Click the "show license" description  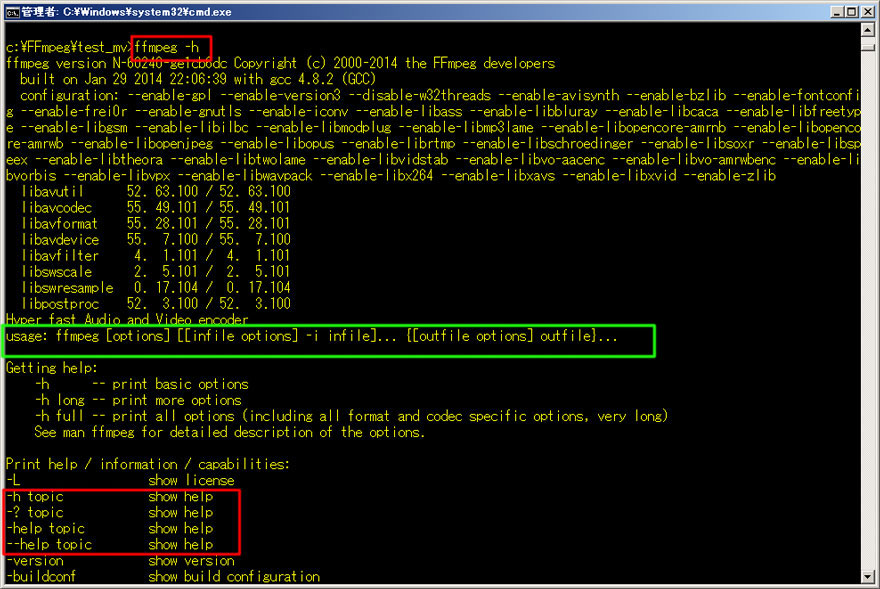(x=191, y=481)
